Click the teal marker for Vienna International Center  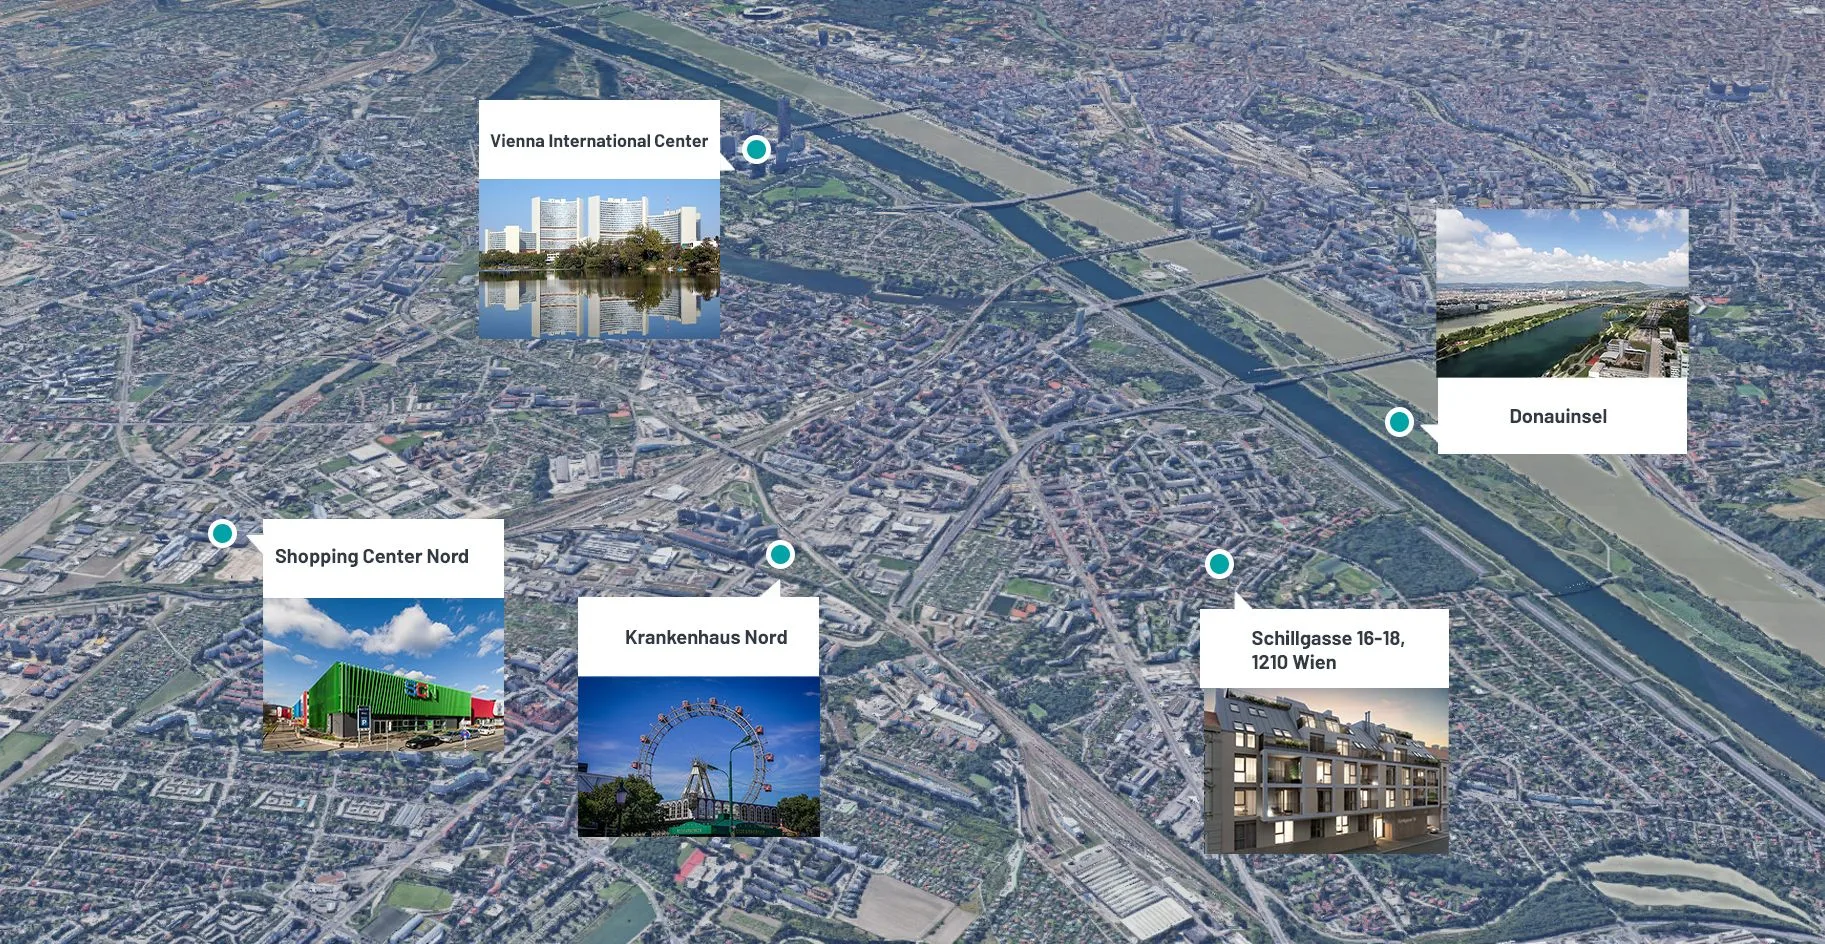[756, 150]
